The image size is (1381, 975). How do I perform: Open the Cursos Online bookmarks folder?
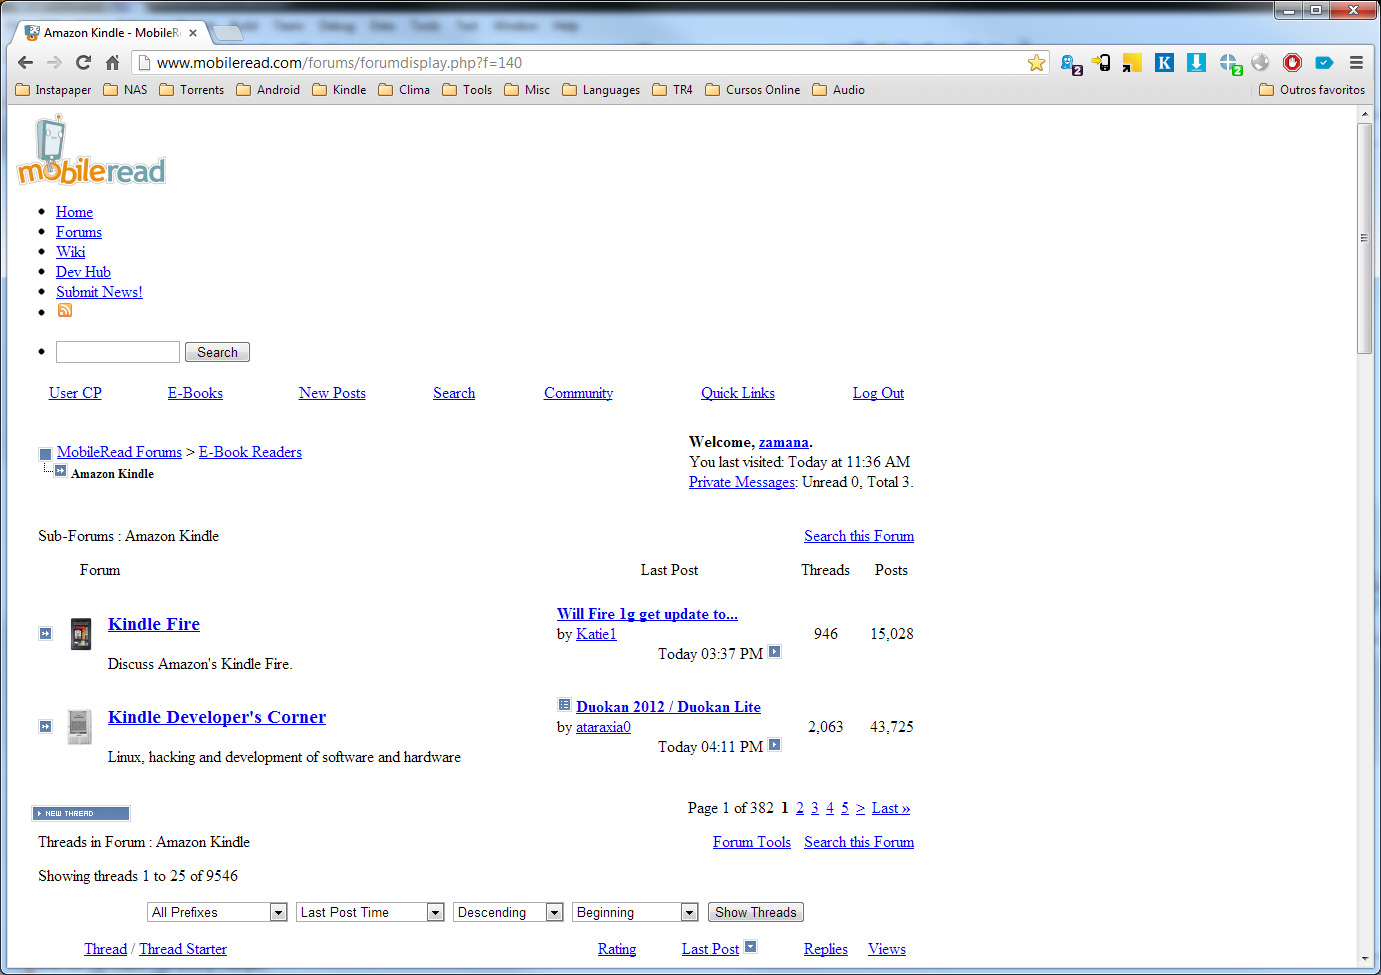pos(753,90)
